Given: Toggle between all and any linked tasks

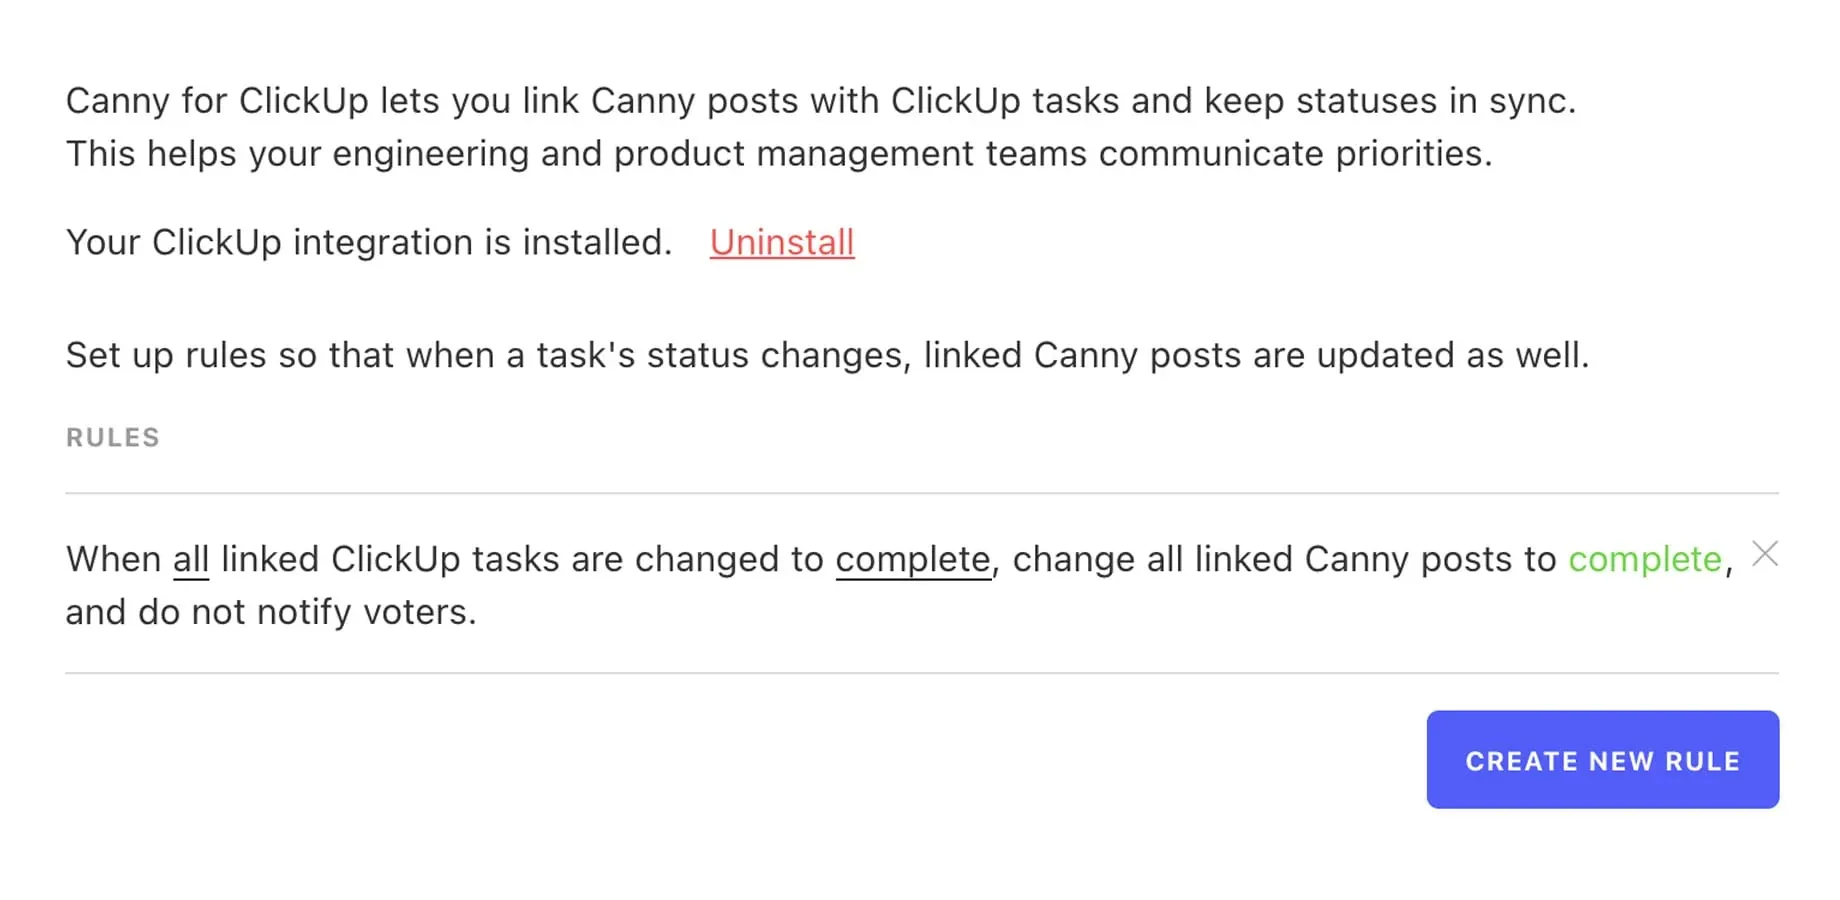Looking at the screenshot, I should click(190, 559).
